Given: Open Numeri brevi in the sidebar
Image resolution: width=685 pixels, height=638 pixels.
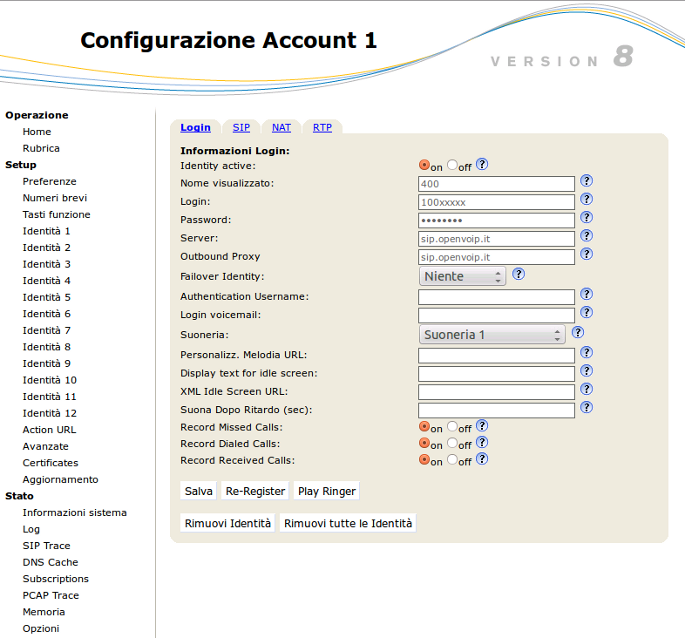Looking at the screenshot, I should pos(55,198).
